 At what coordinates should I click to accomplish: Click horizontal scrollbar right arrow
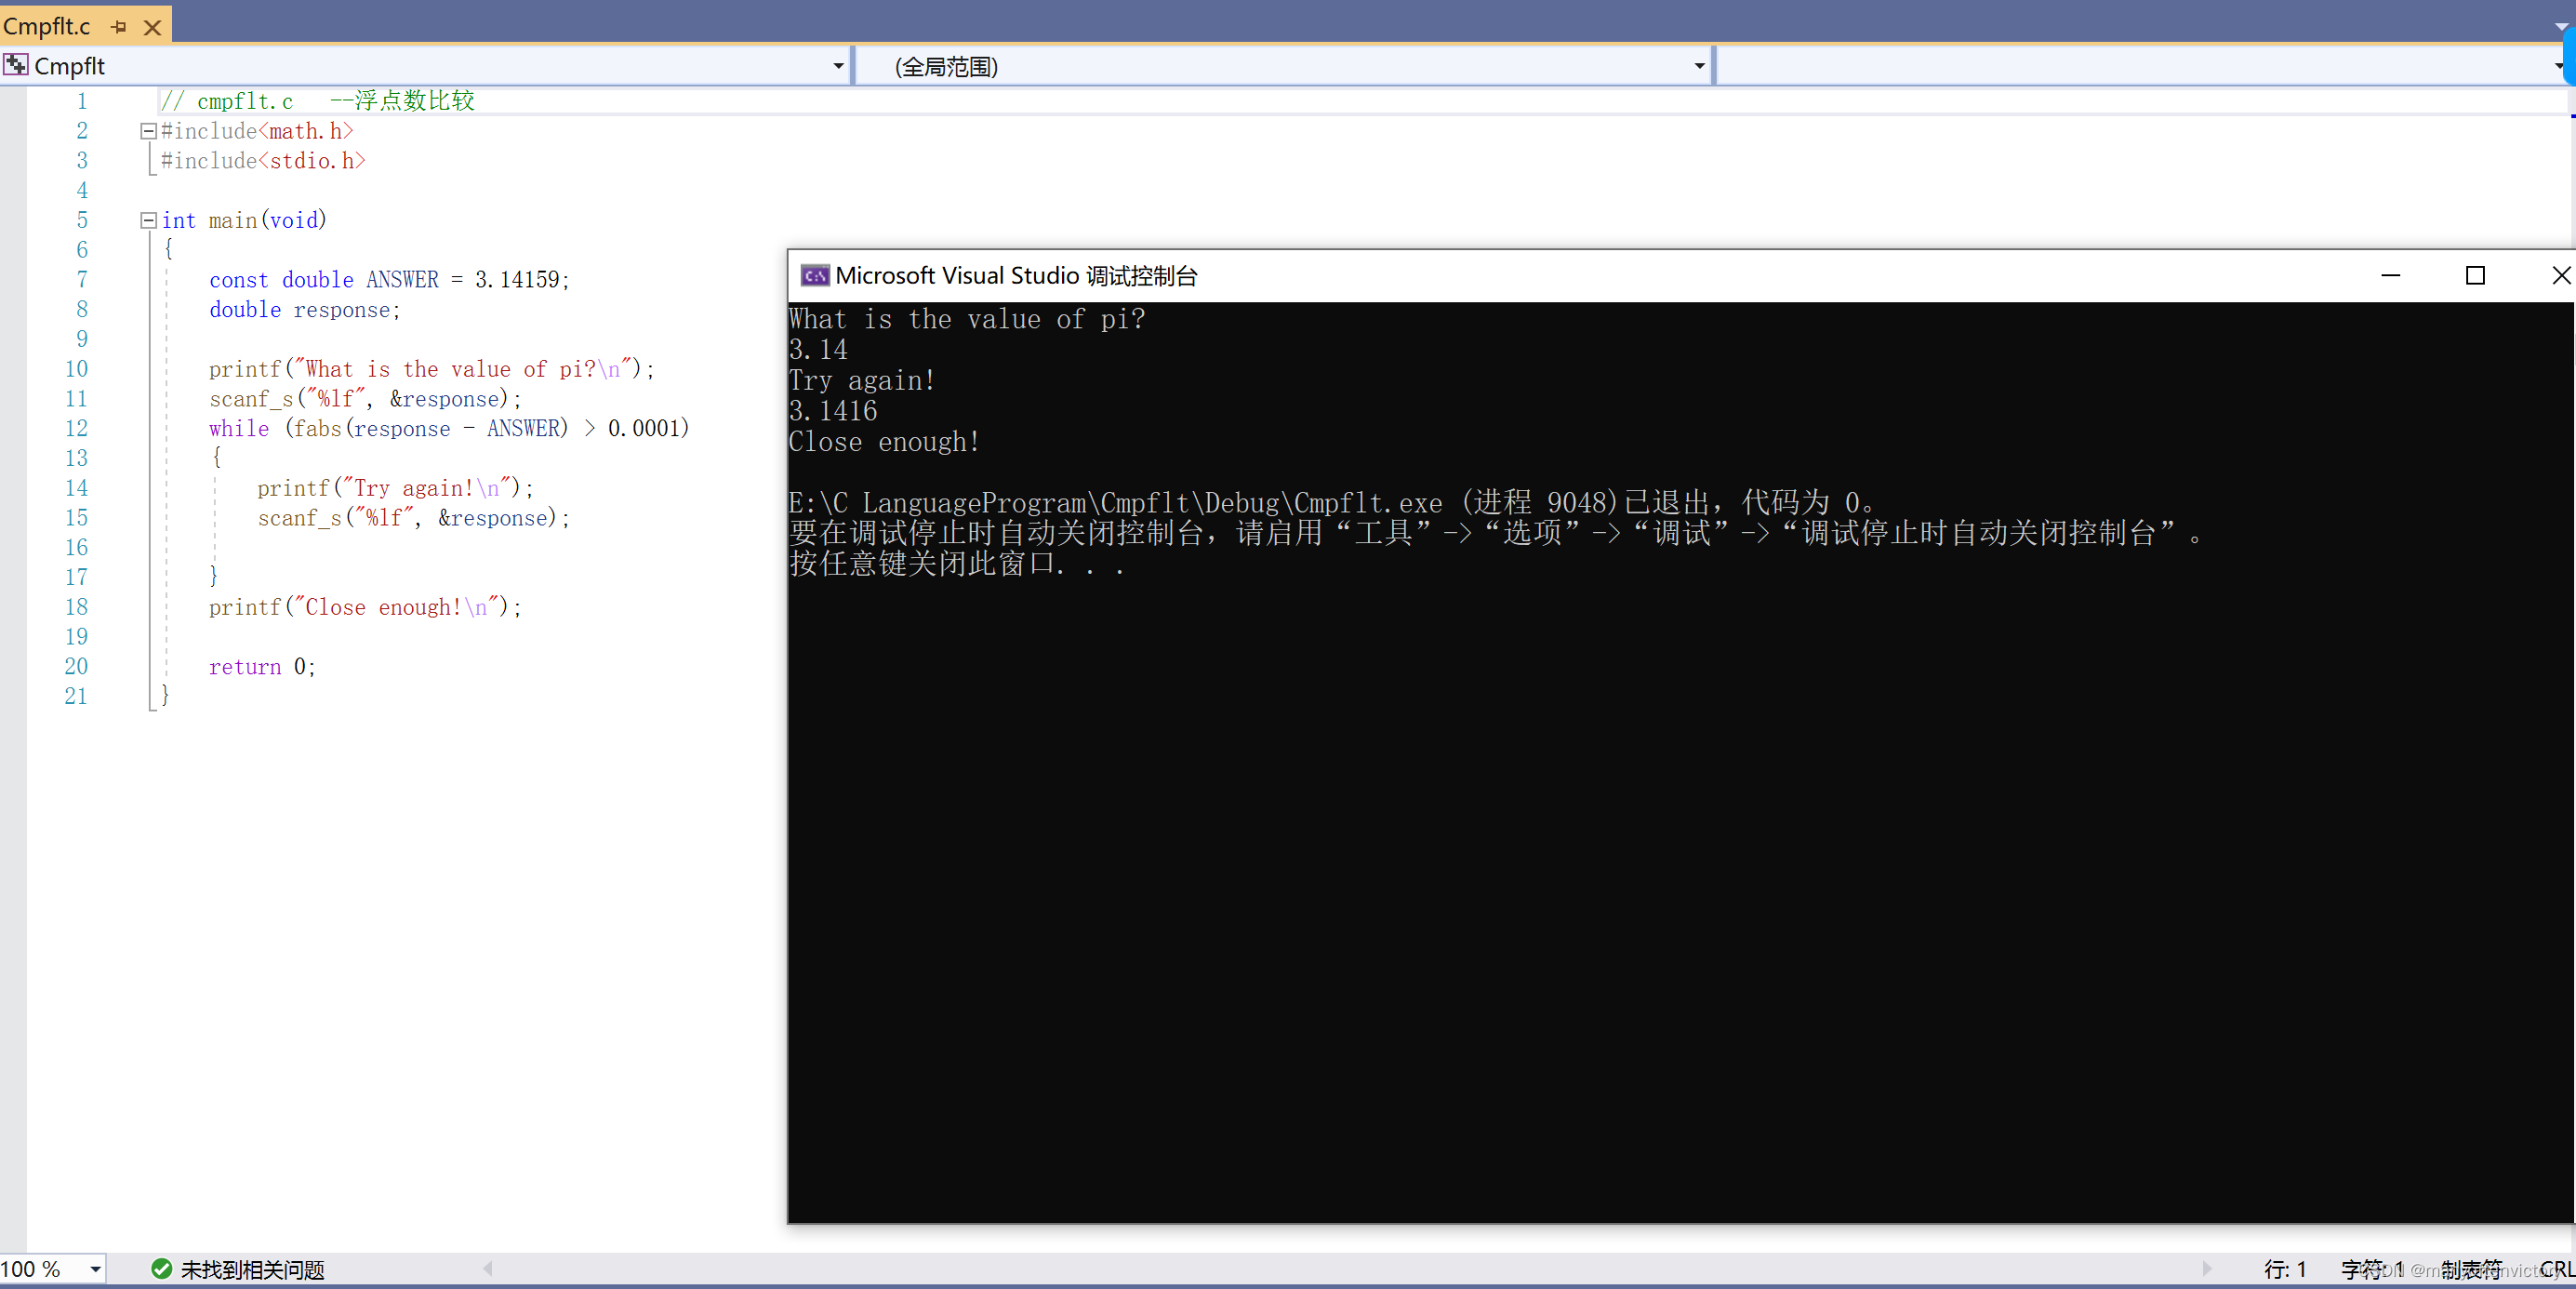[x=2206, y=1268]
